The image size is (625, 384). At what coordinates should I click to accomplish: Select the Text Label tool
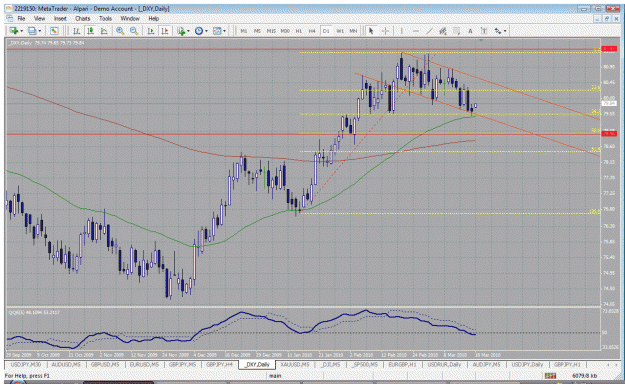pos(484,31)
